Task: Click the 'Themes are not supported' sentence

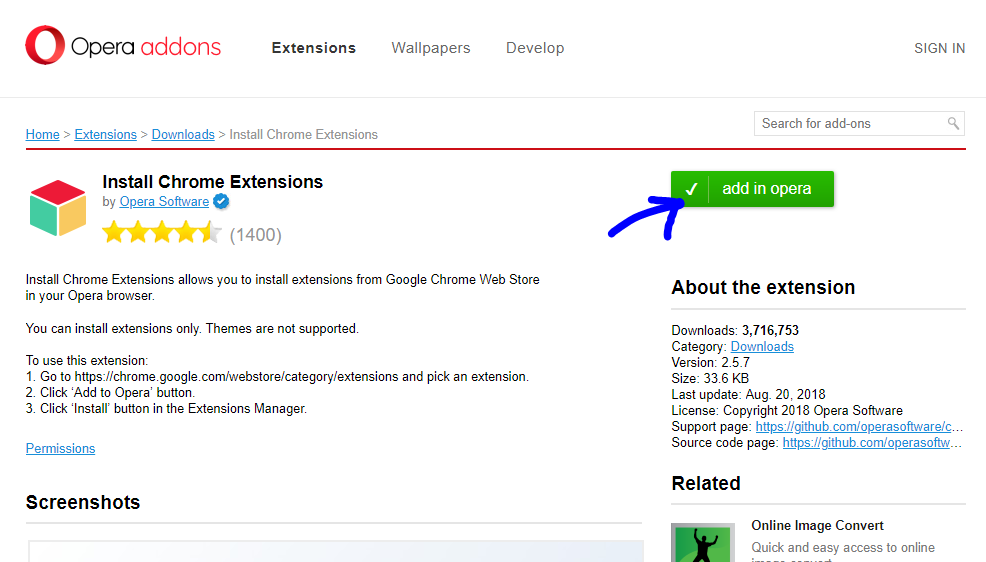Action: coord(282,329)
